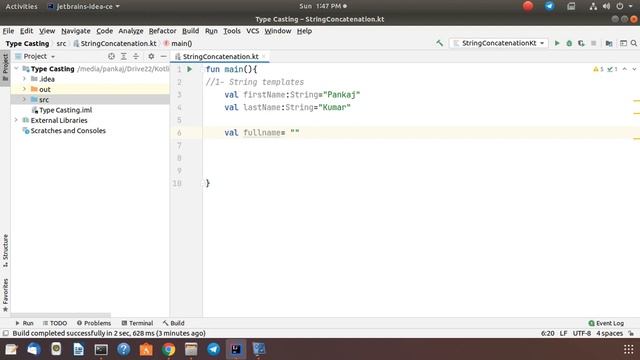Open the Favorites side tool window
The width and height of the screenshot is (640, 360).
[5, 295]
